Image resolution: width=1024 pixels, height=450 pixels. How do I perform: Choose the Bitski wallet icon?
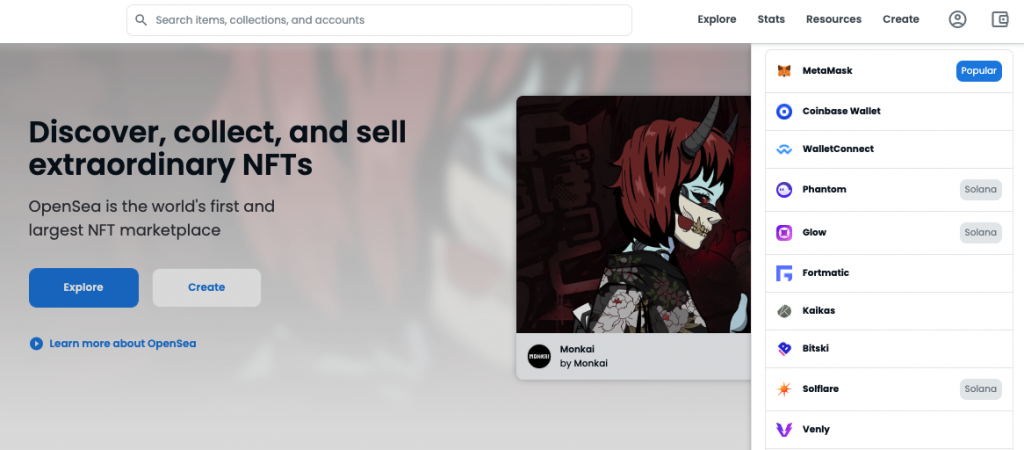[784, 349]
